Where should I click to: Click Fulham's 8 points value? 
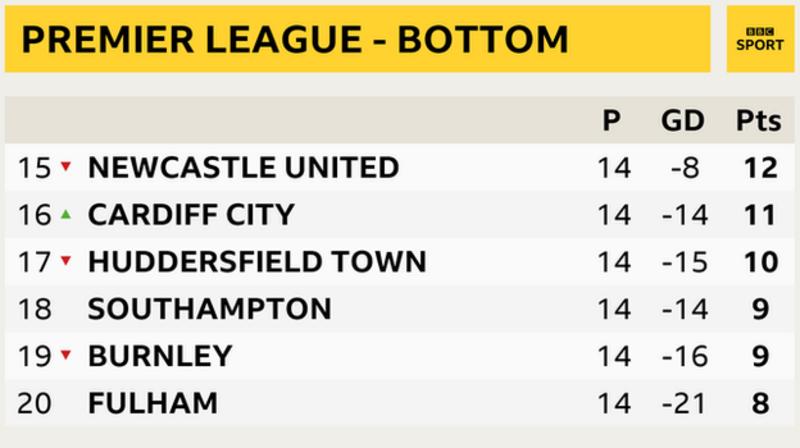[760, 403]
